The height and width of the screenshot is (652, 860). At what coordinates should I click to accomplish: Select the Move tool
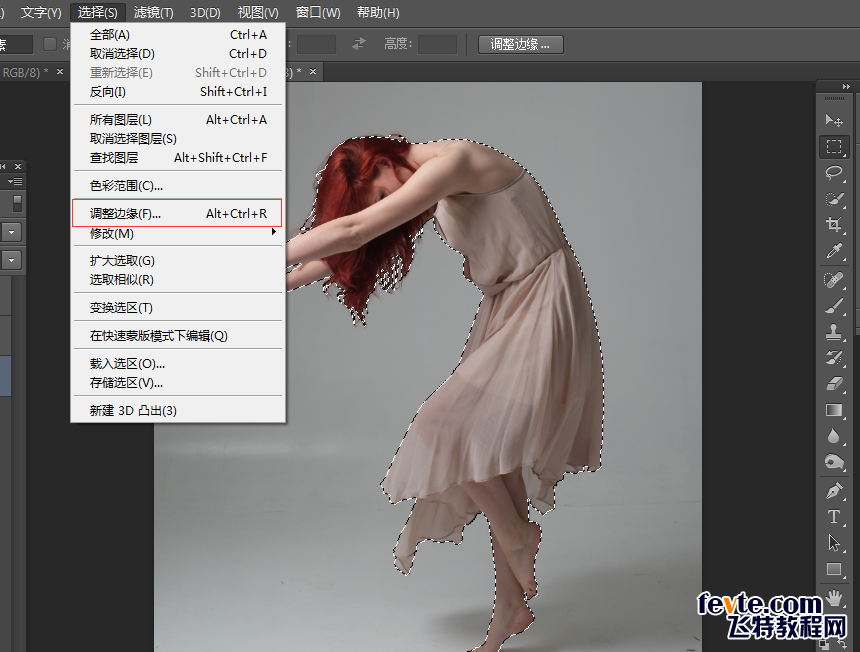833,120
